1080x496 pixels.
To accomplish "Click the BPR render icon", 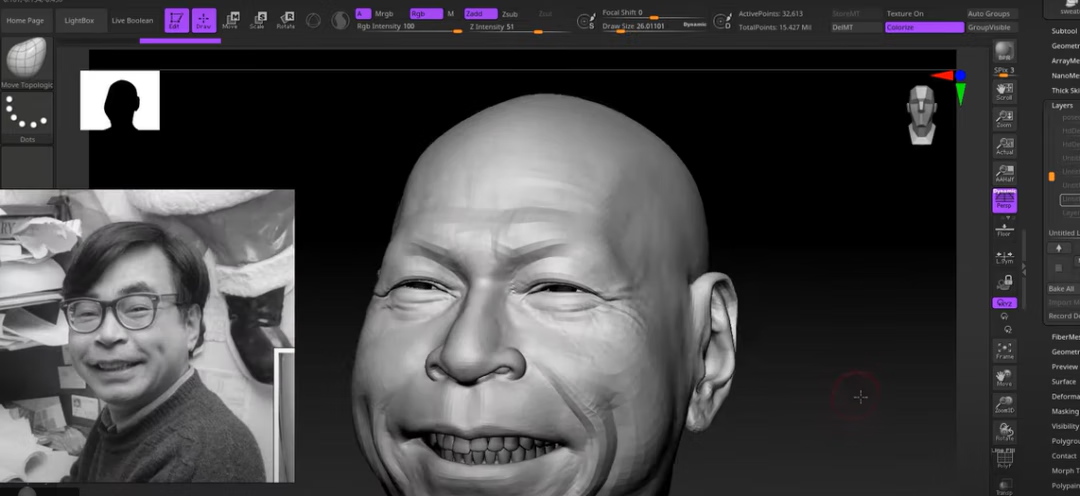I will click(1004, 52).
